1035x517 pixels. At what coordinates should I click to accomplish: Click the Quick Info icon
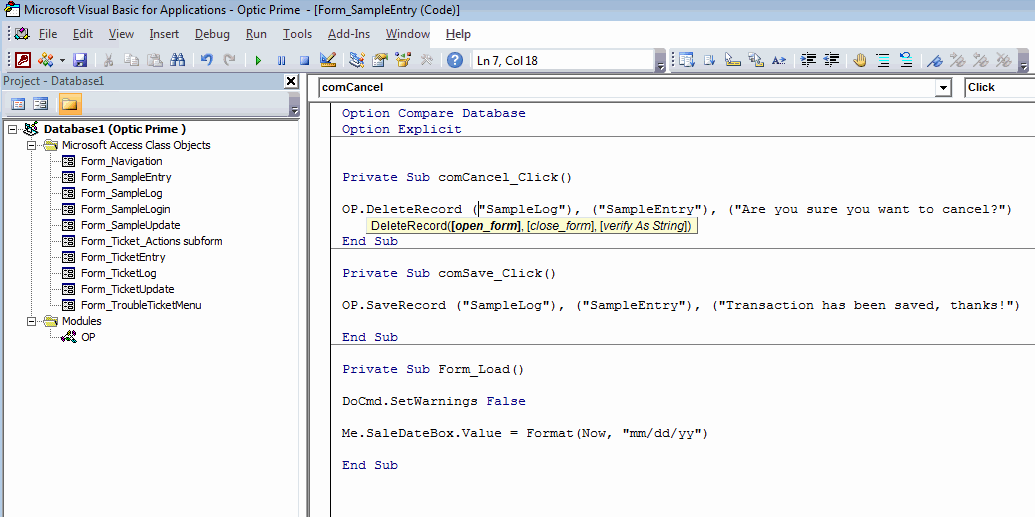733,60
